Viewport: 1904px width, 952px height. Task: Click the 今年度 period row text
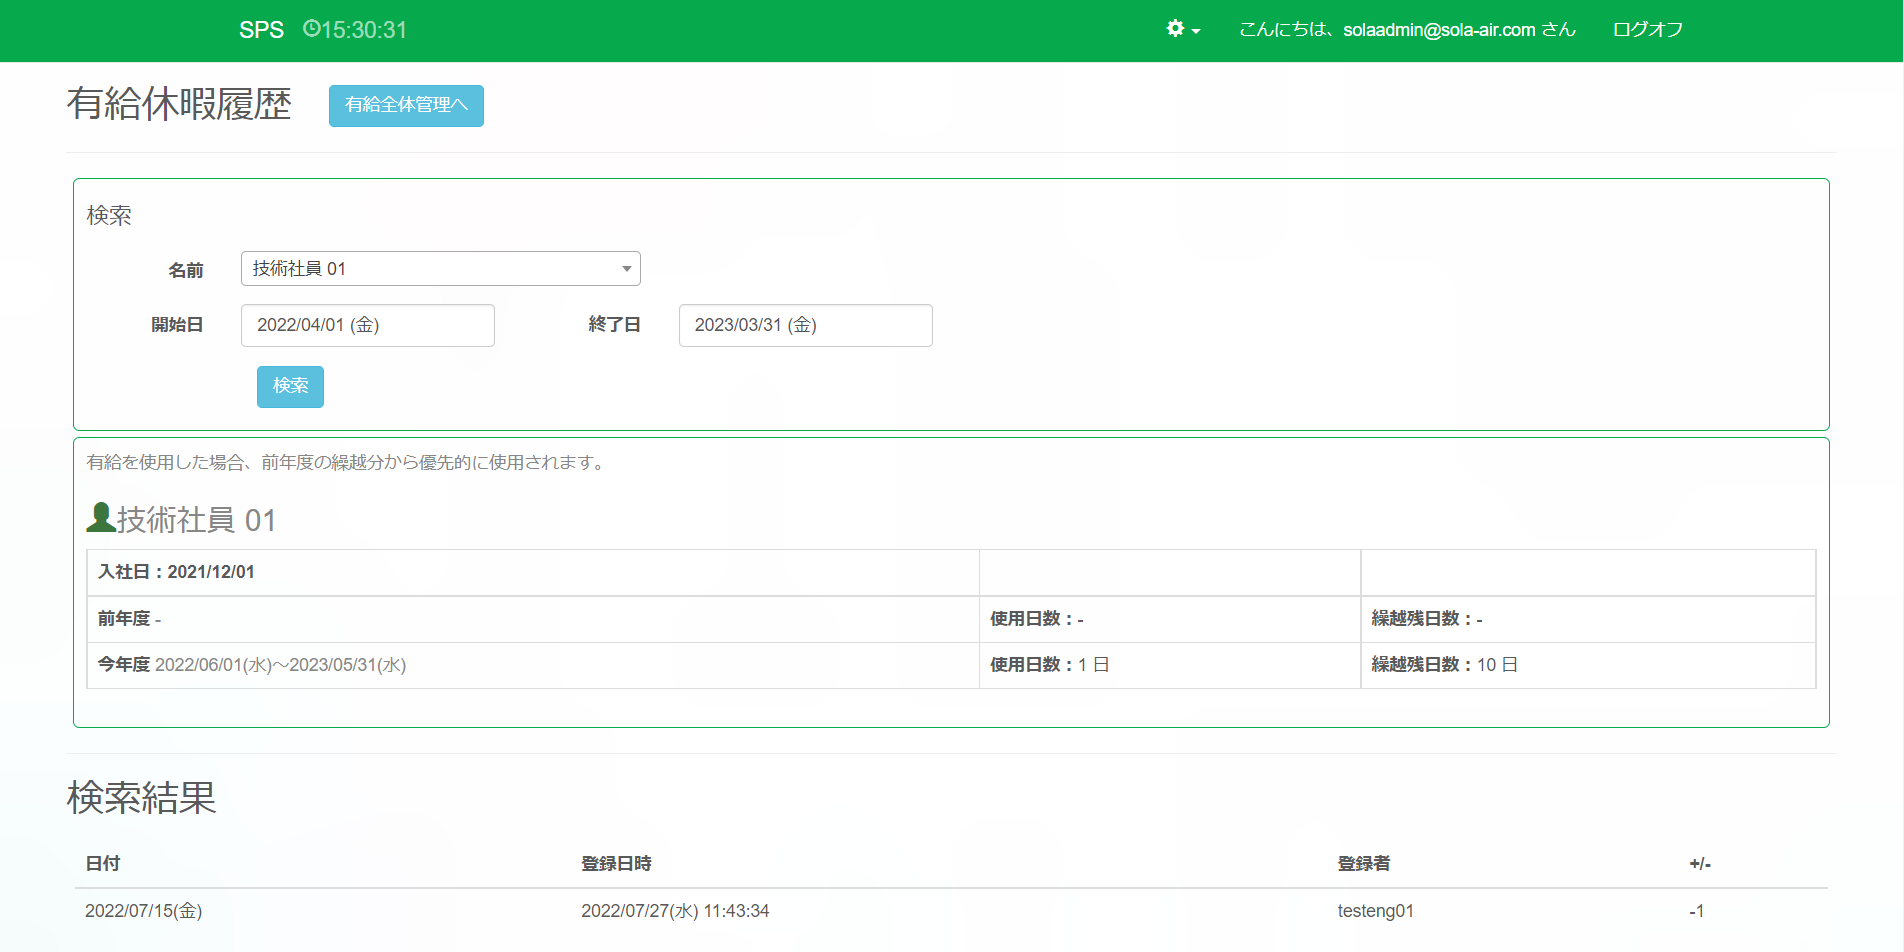pos(252,665)
